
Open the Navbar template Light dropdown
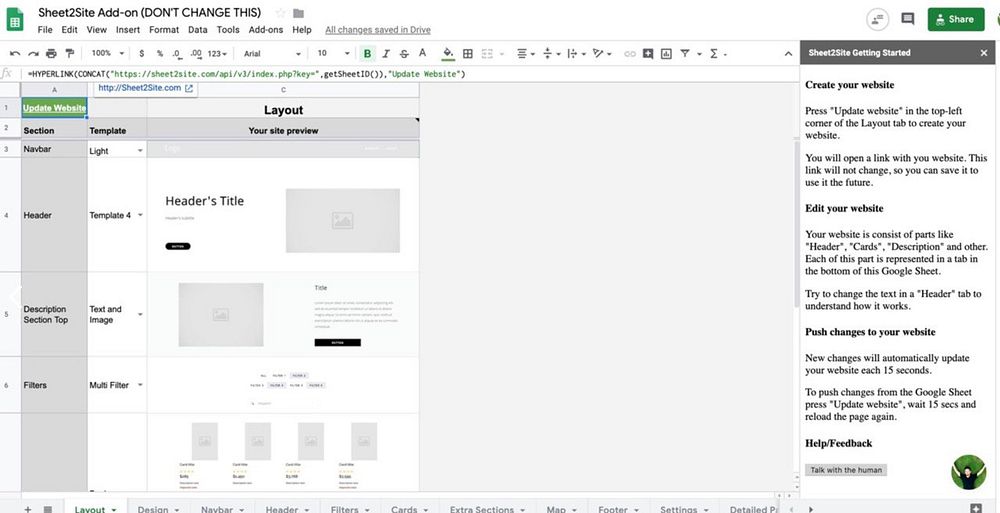(x=140, y=151)
